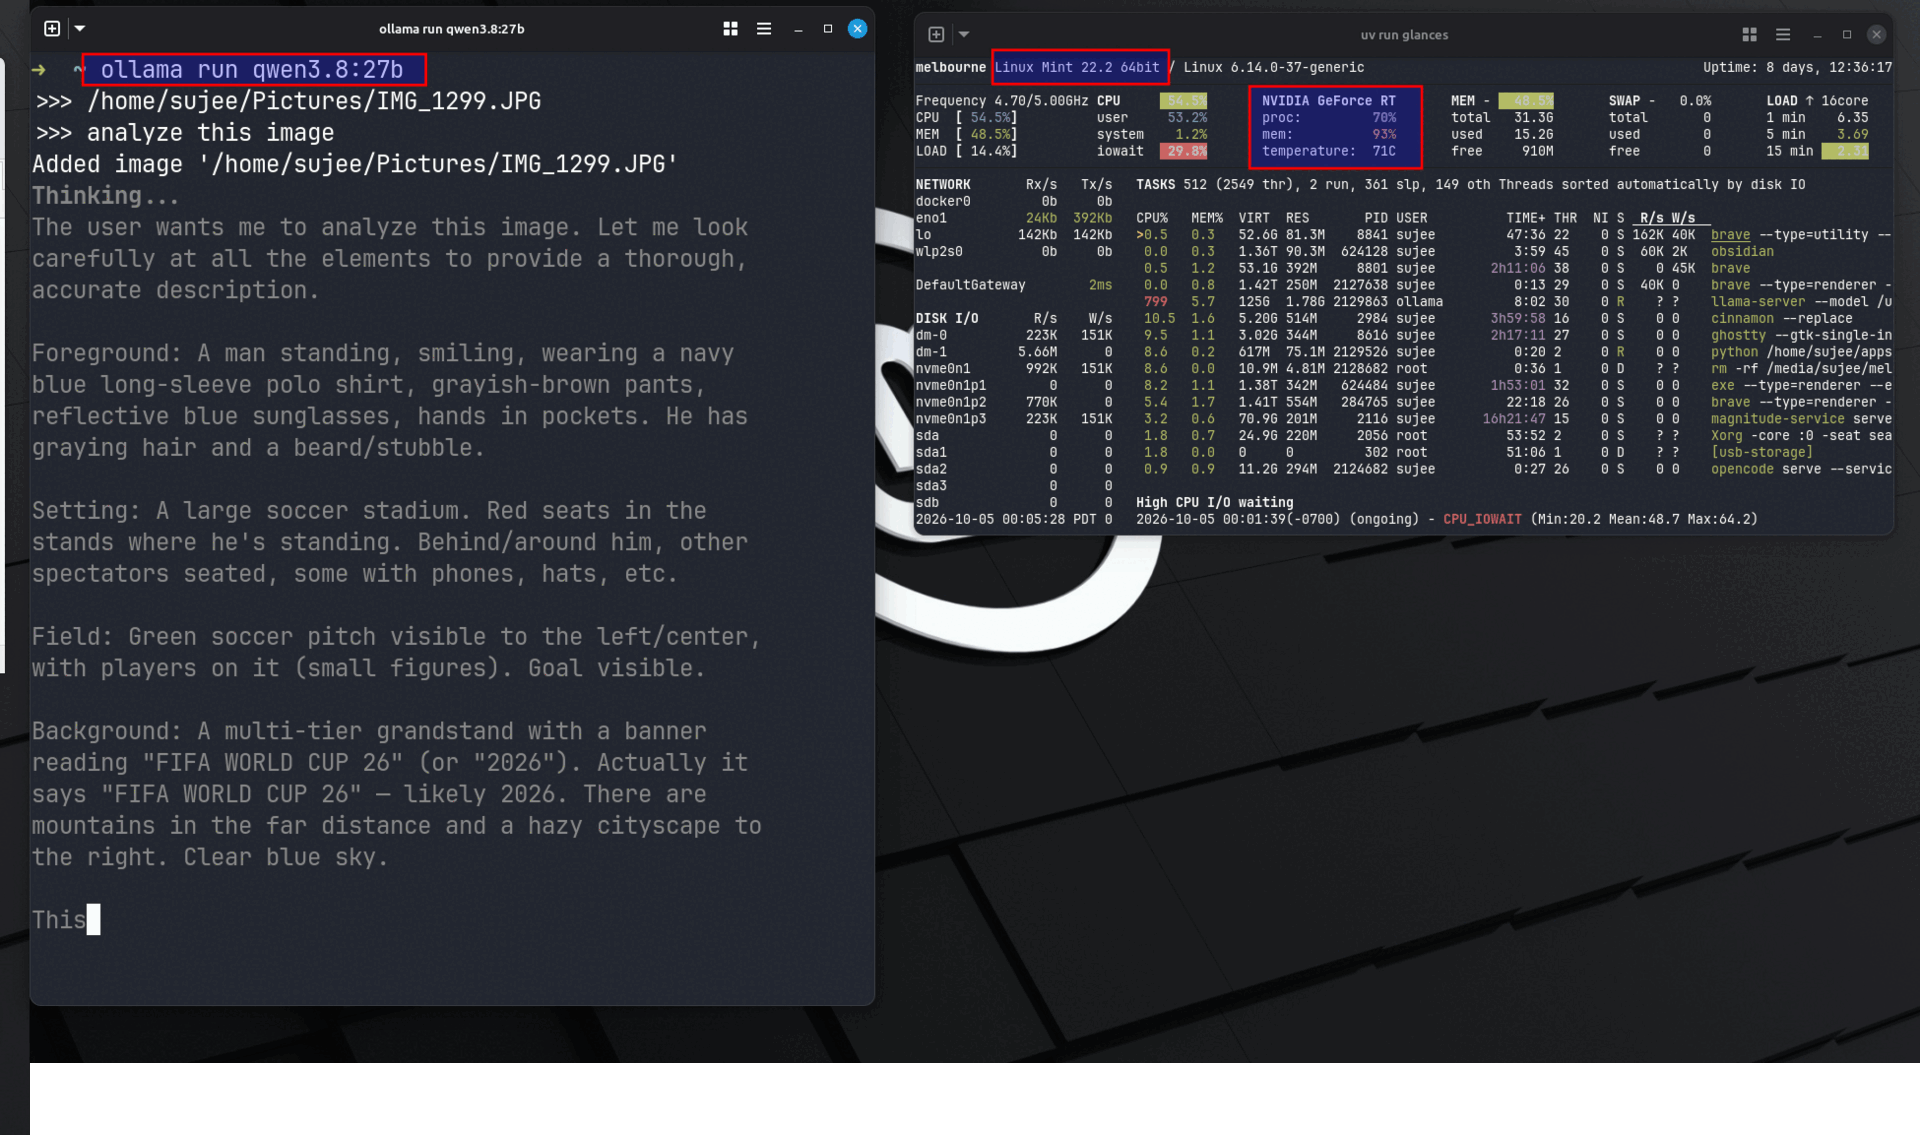Click the 'DefaultGateway' row in glances

pos(1014,285)
